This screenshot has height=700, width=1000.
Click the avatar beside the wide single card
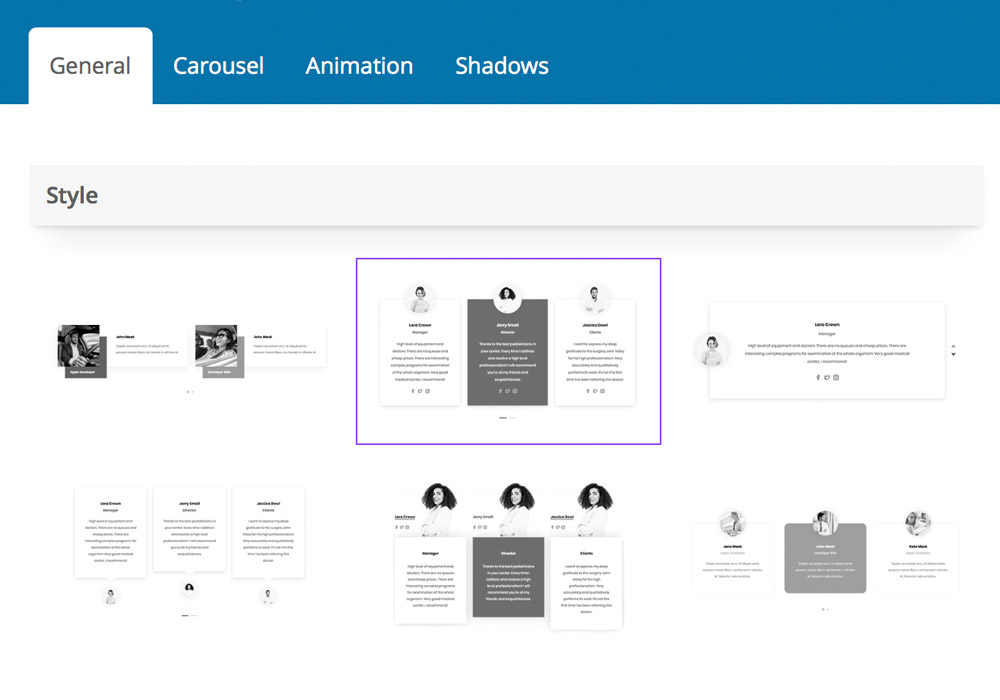pyautogui.click(x=712, y=350)
